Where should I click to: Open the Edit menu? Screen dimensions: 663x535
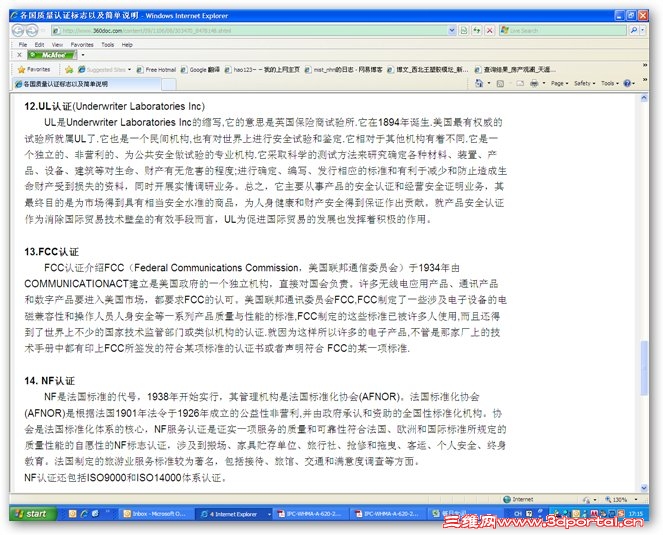pos(39,44)
